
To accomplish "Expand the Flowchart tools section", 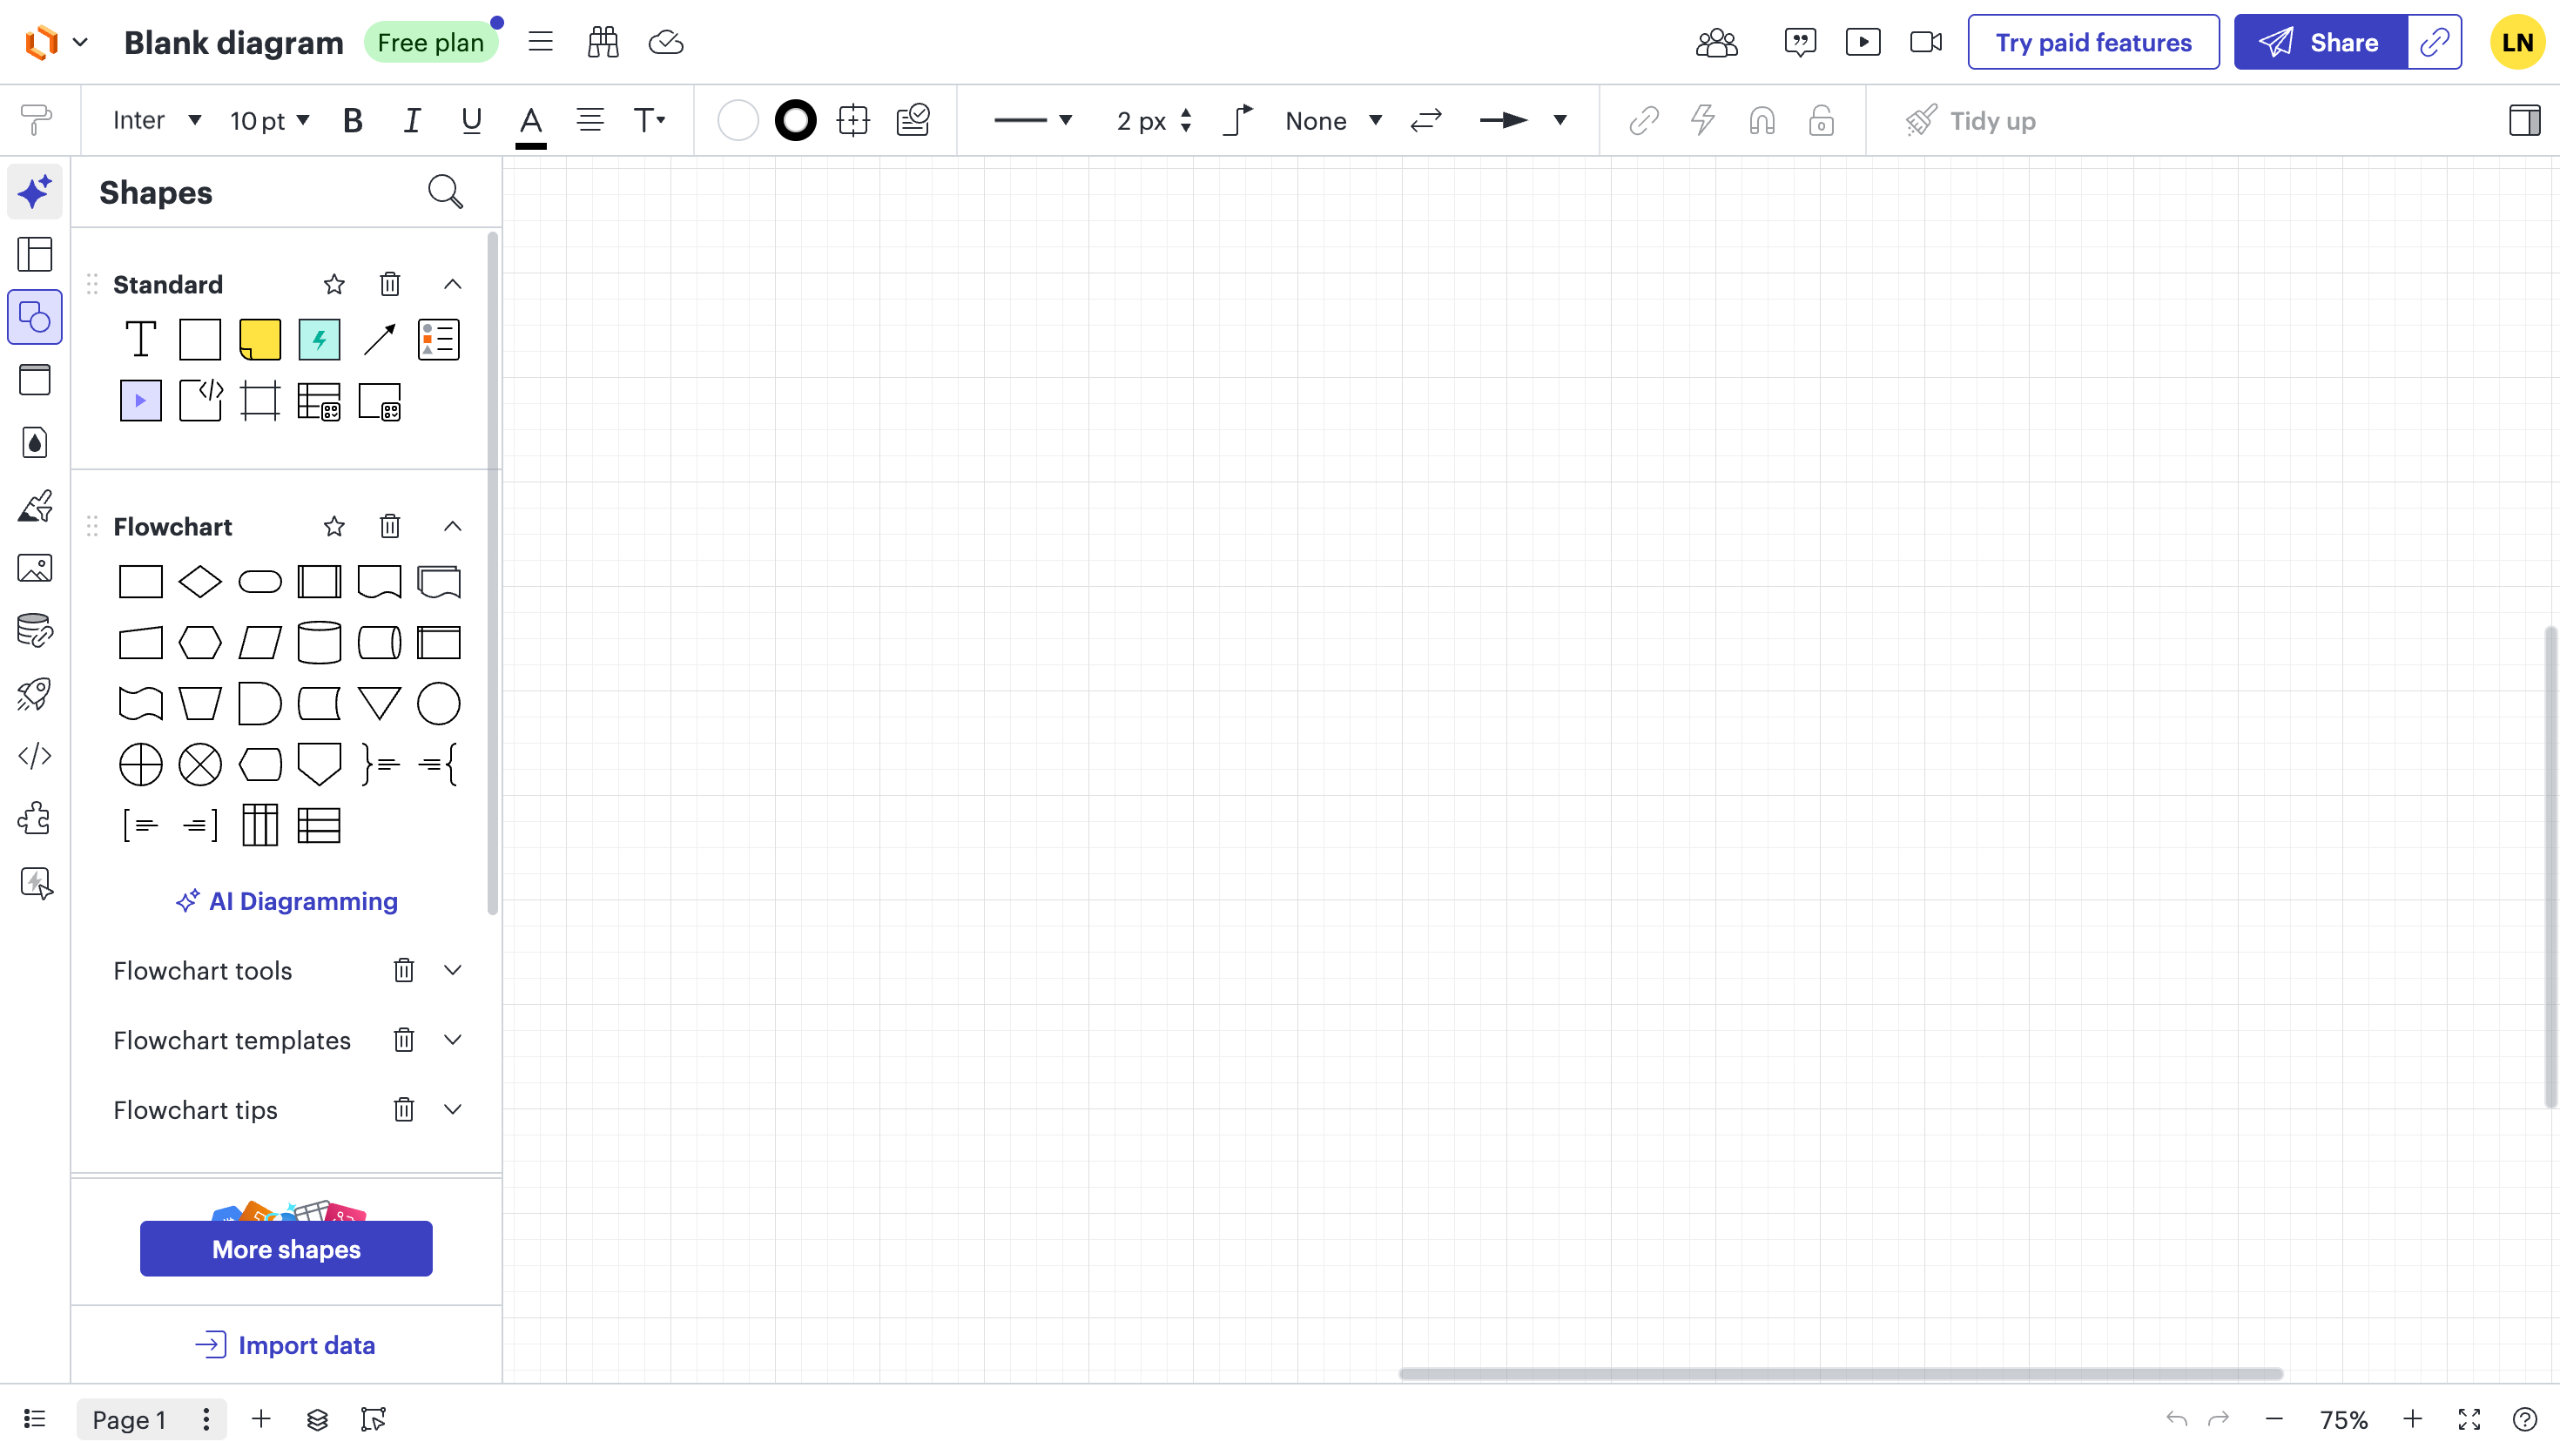I will [x=453, y=970].
